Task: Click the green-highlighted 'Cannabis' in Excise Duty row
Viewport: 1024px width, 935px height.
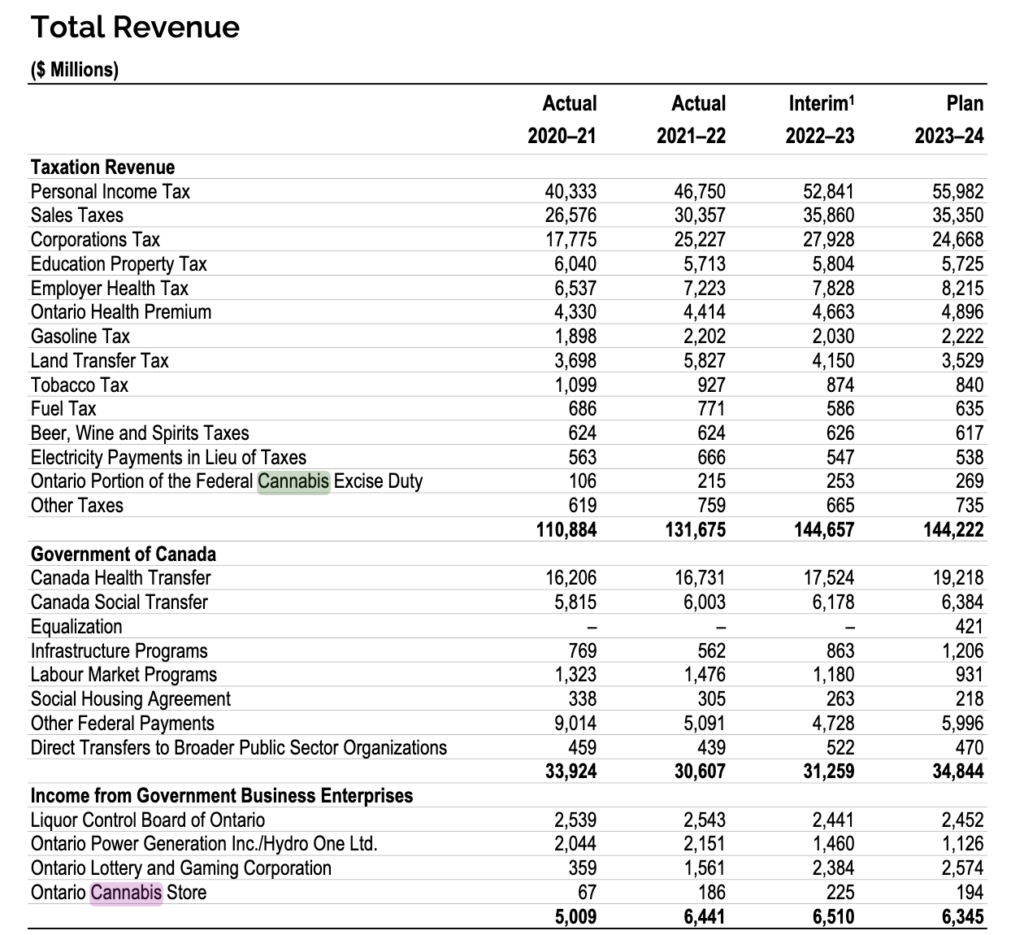Action: coord(294,481)
